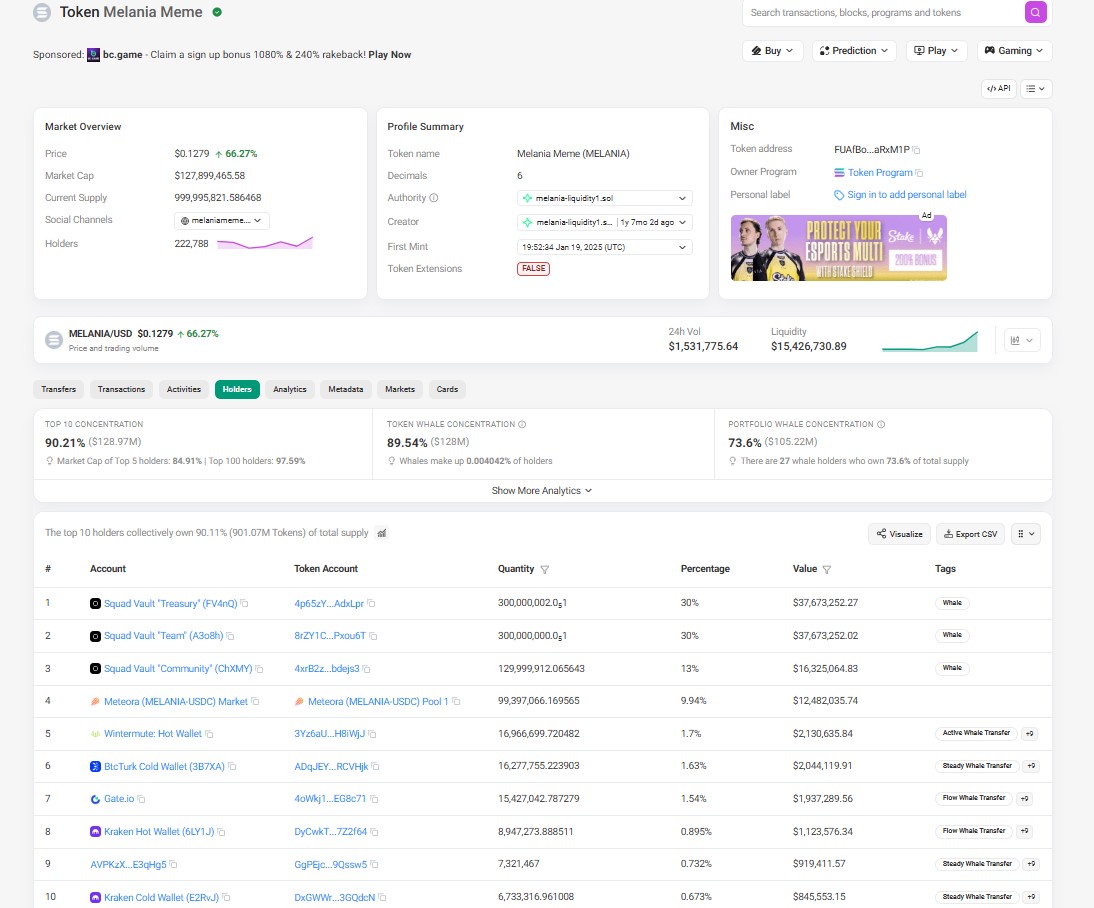Filter by Value column funnel icon
1094x908 pixels.
pyautogui.click(x=826, y=570)
